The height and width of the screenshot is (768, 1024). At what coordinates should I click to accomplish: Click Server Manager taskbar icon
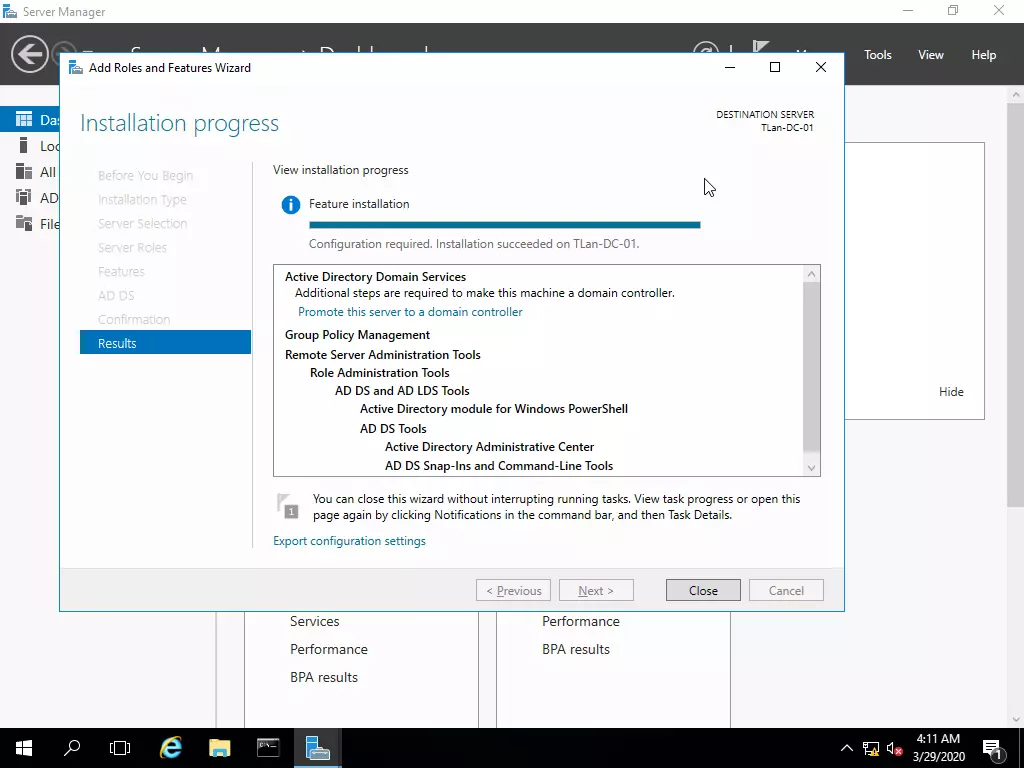317,748
